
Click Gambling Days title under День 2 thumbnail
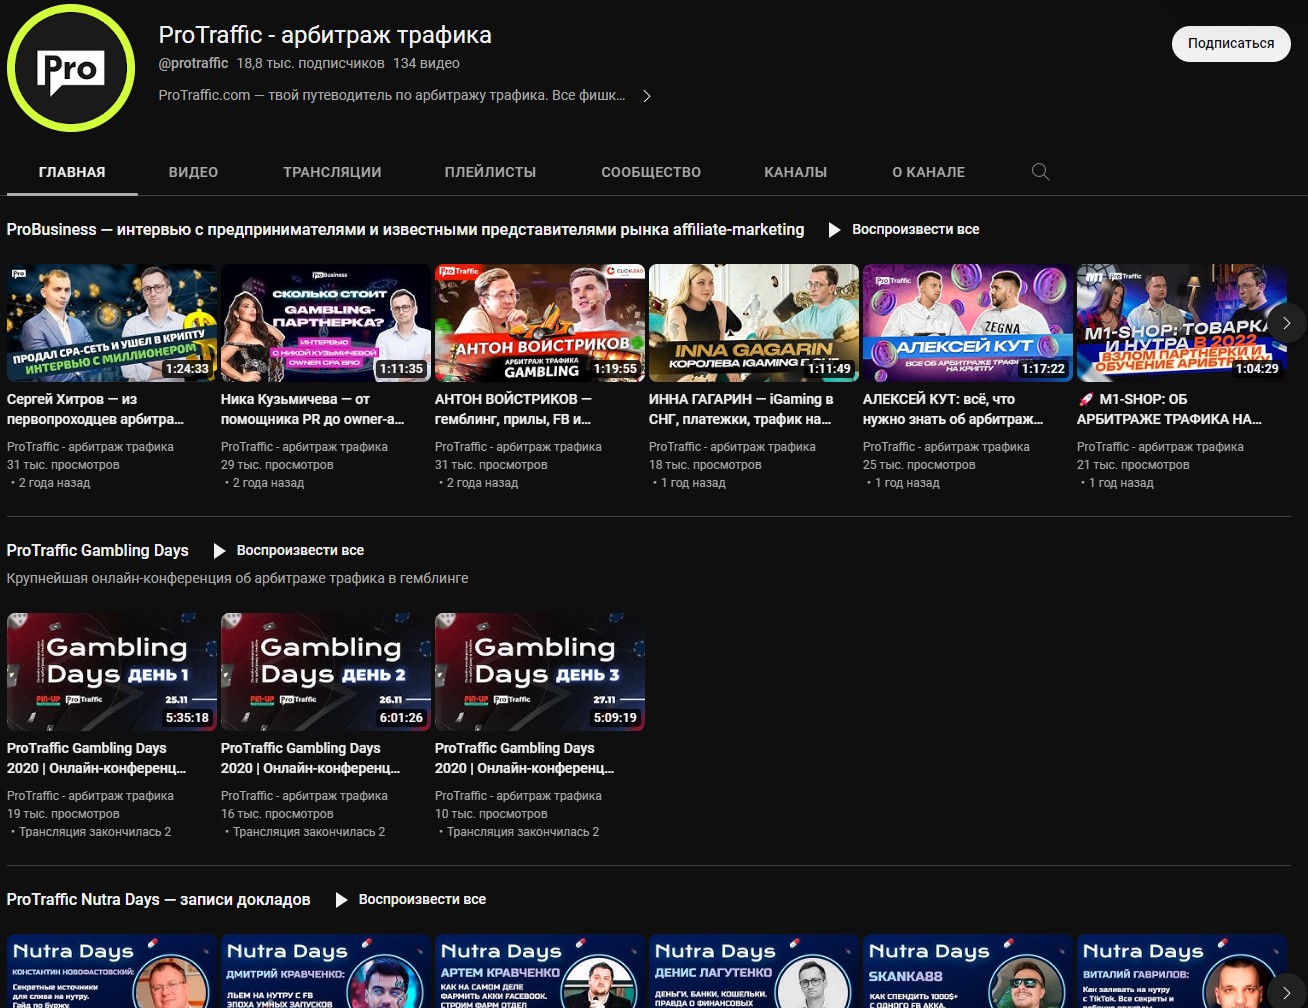coord(310,758)
